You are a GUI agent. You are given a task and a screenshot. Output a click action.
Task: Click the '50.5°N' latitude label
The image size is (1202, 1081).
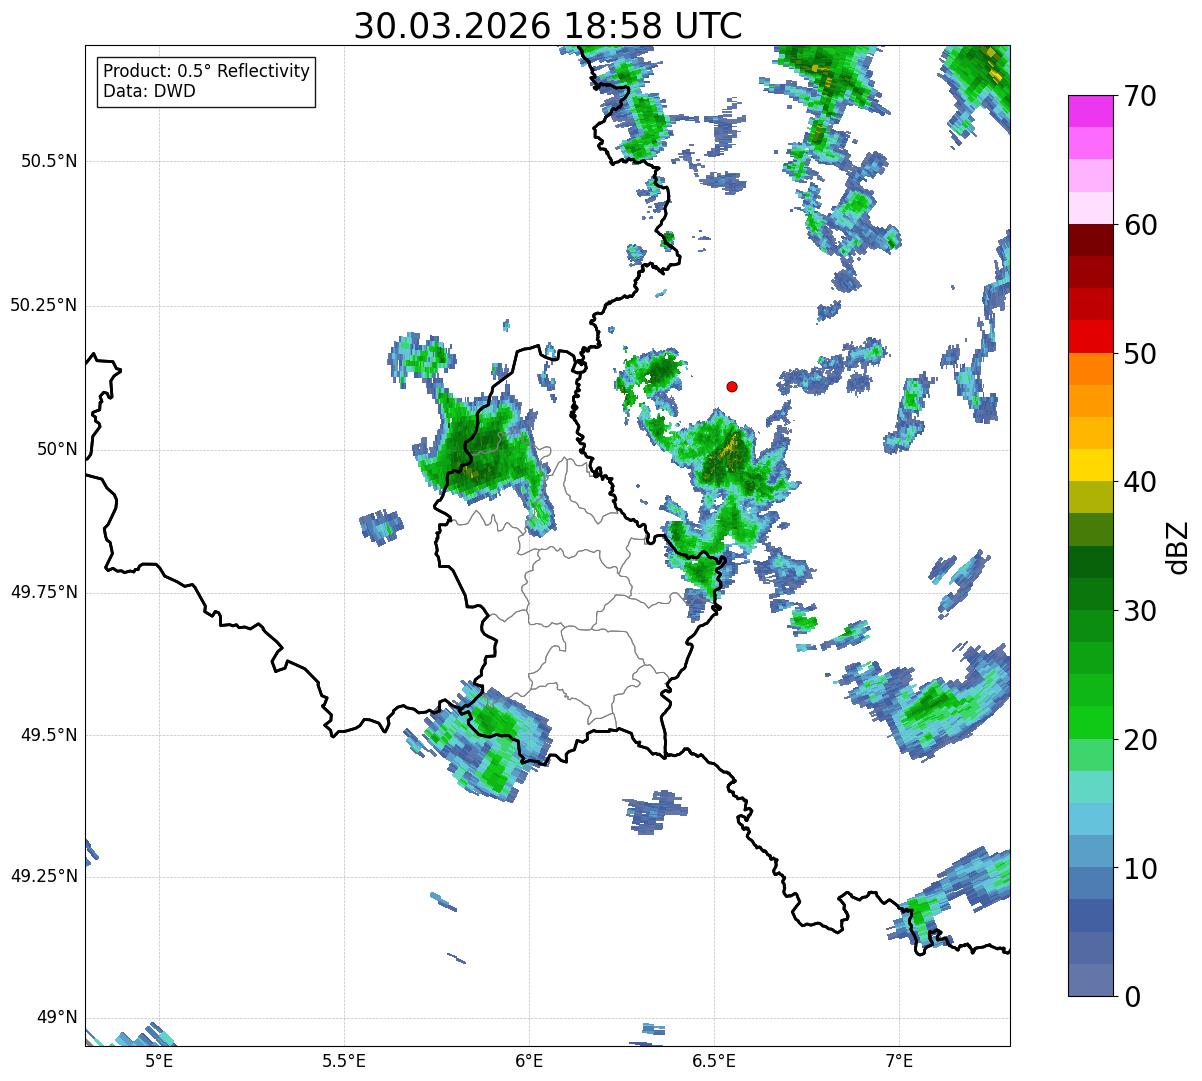click(49, 162)
